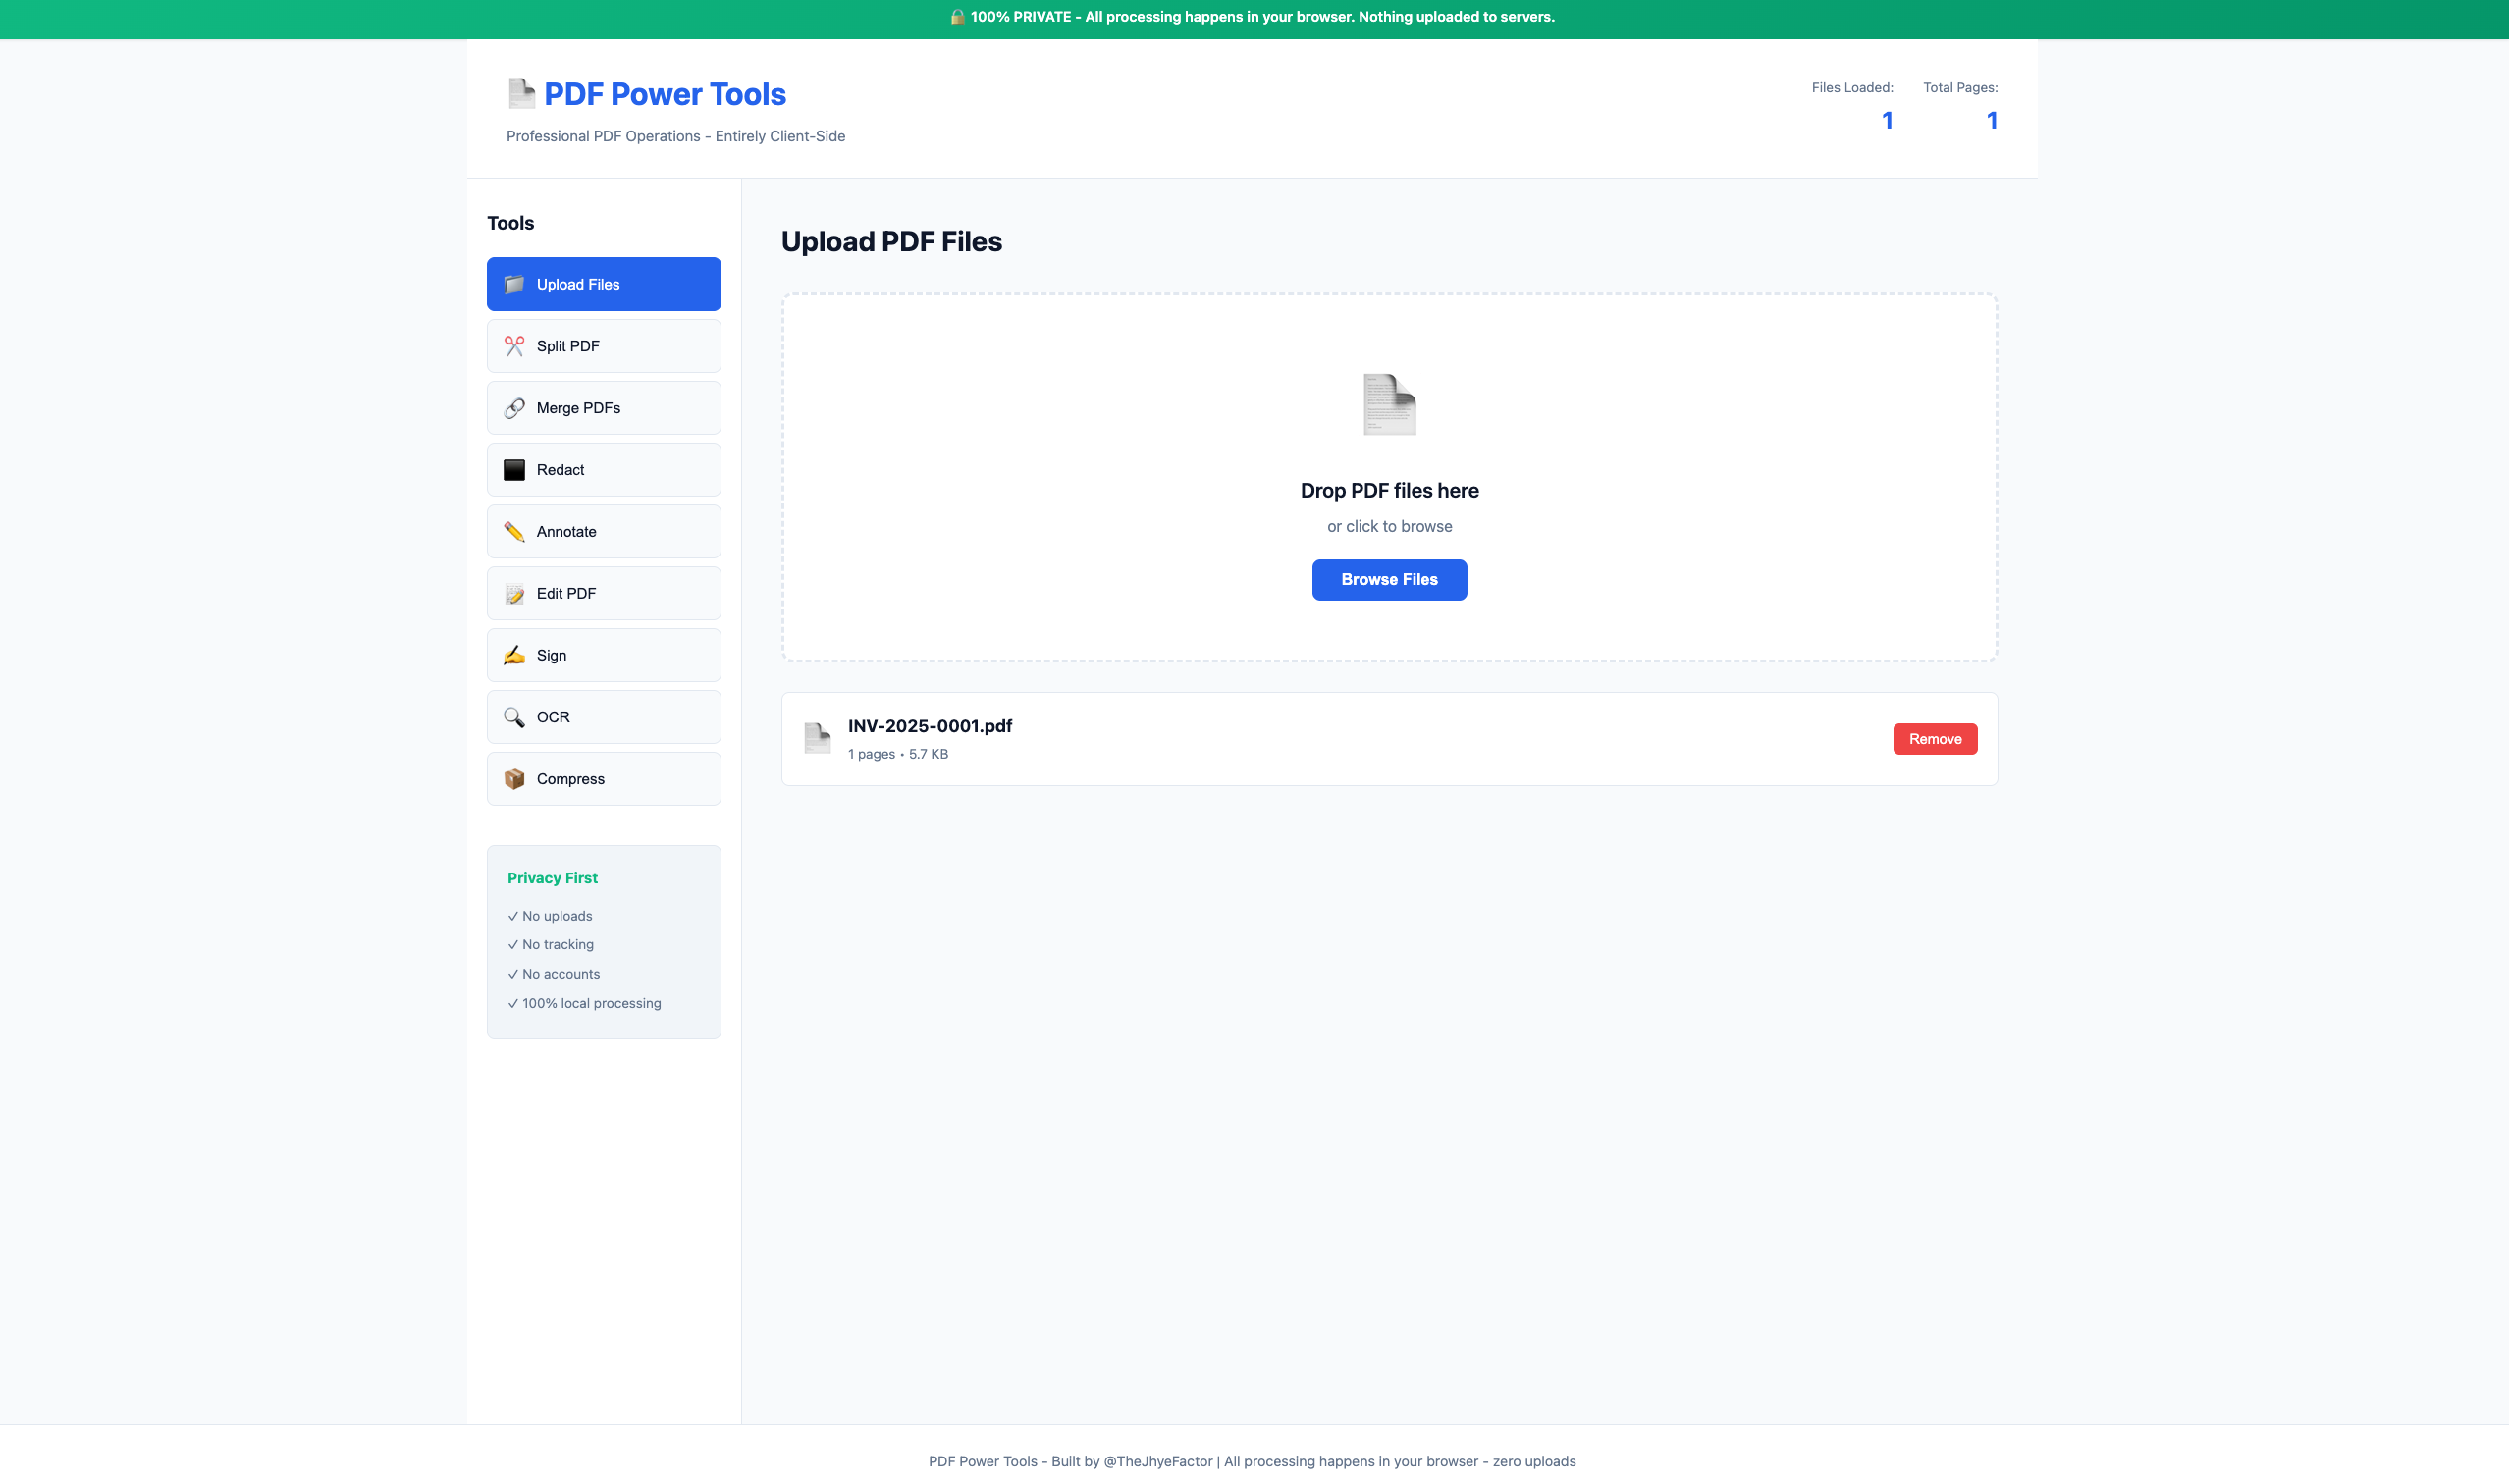Click the PDF Power Tools logo icon
The image size is (2509, 1484).
(521, 93)
